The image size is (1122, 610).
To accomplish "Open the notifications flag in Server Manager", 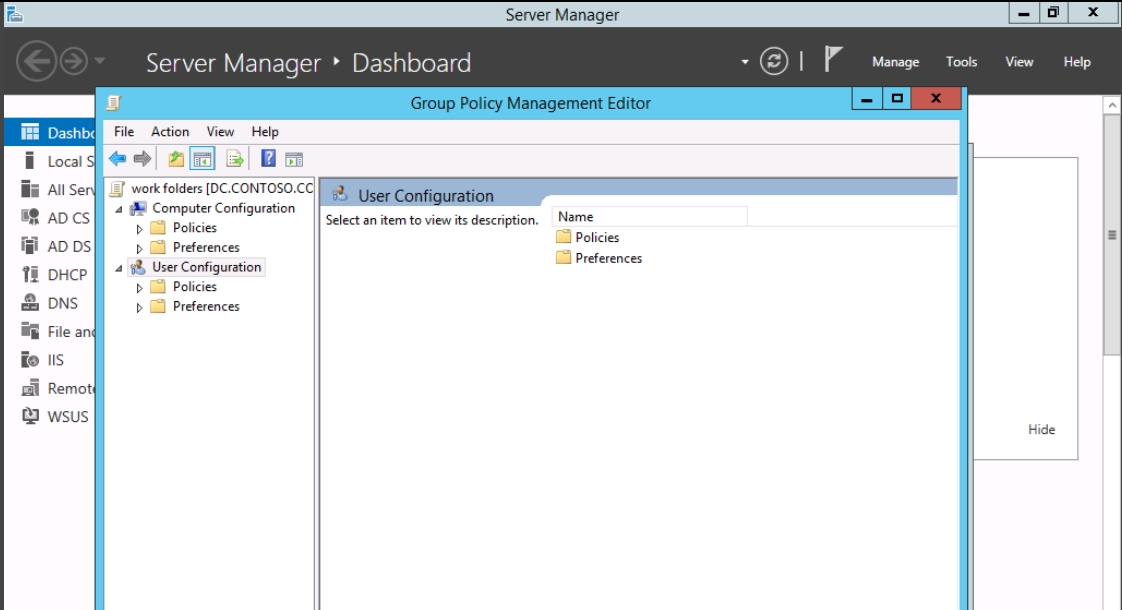I will (x=832, y=61).
